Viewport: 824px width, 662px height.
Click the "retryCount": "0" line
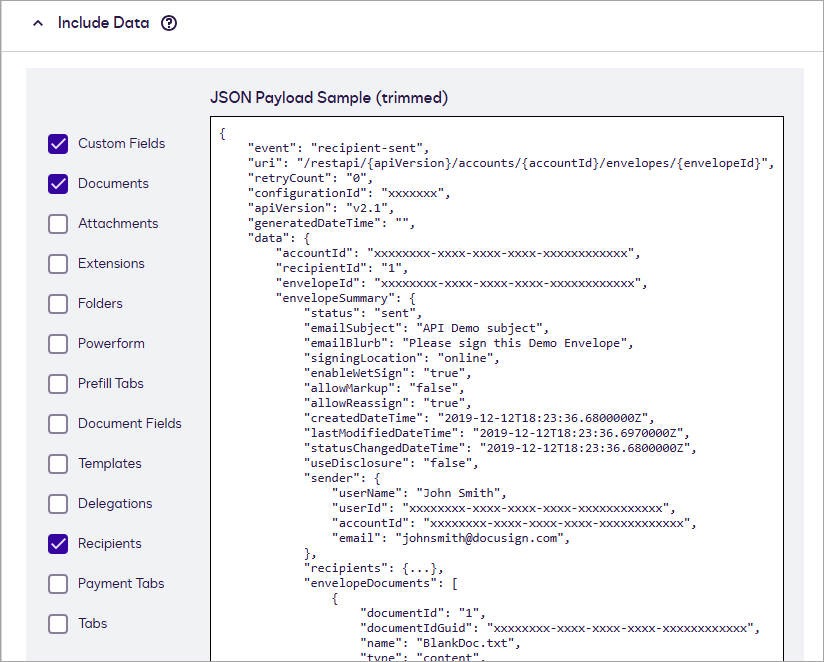[310, 178]
